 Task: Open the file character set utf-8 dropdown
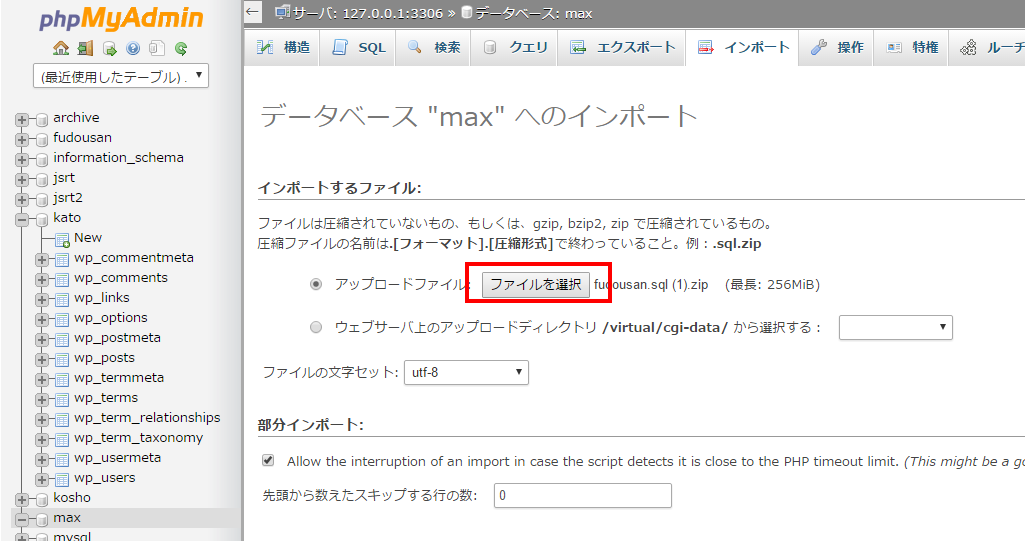click(x=466, y=373)
